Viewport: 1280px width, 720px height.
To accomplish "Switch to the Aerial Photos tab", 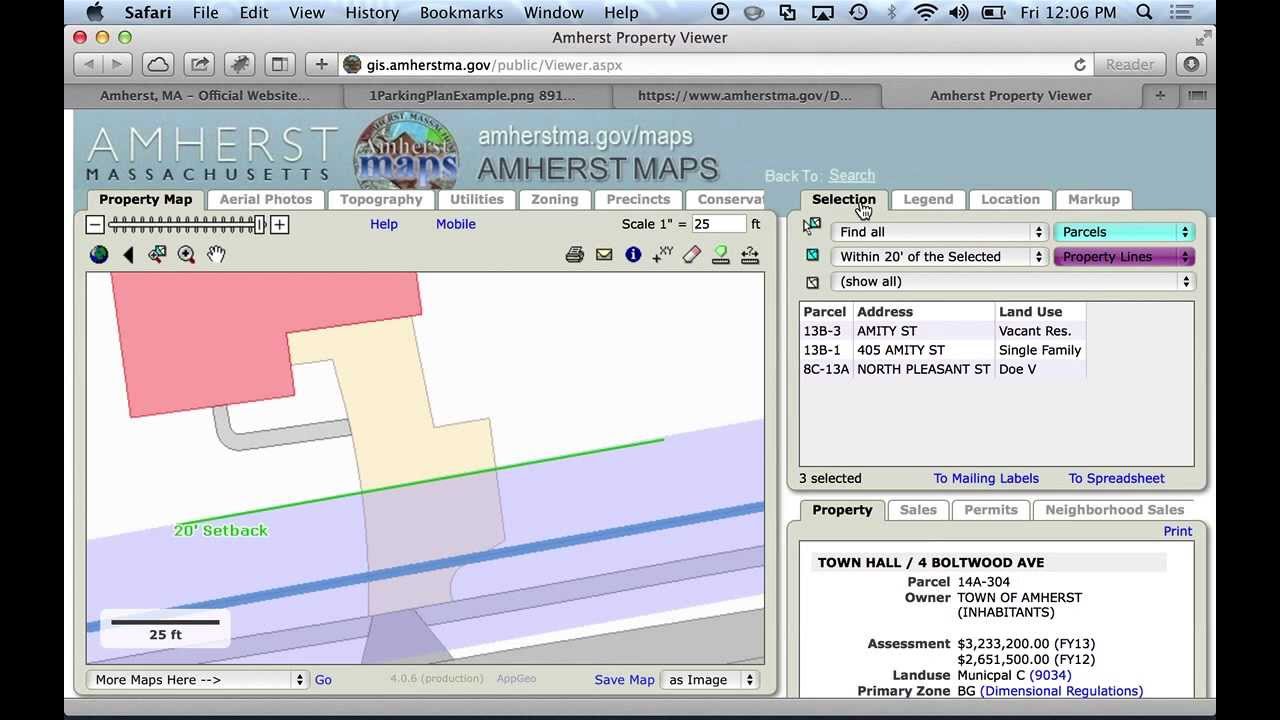I will [x=266, y=199].
